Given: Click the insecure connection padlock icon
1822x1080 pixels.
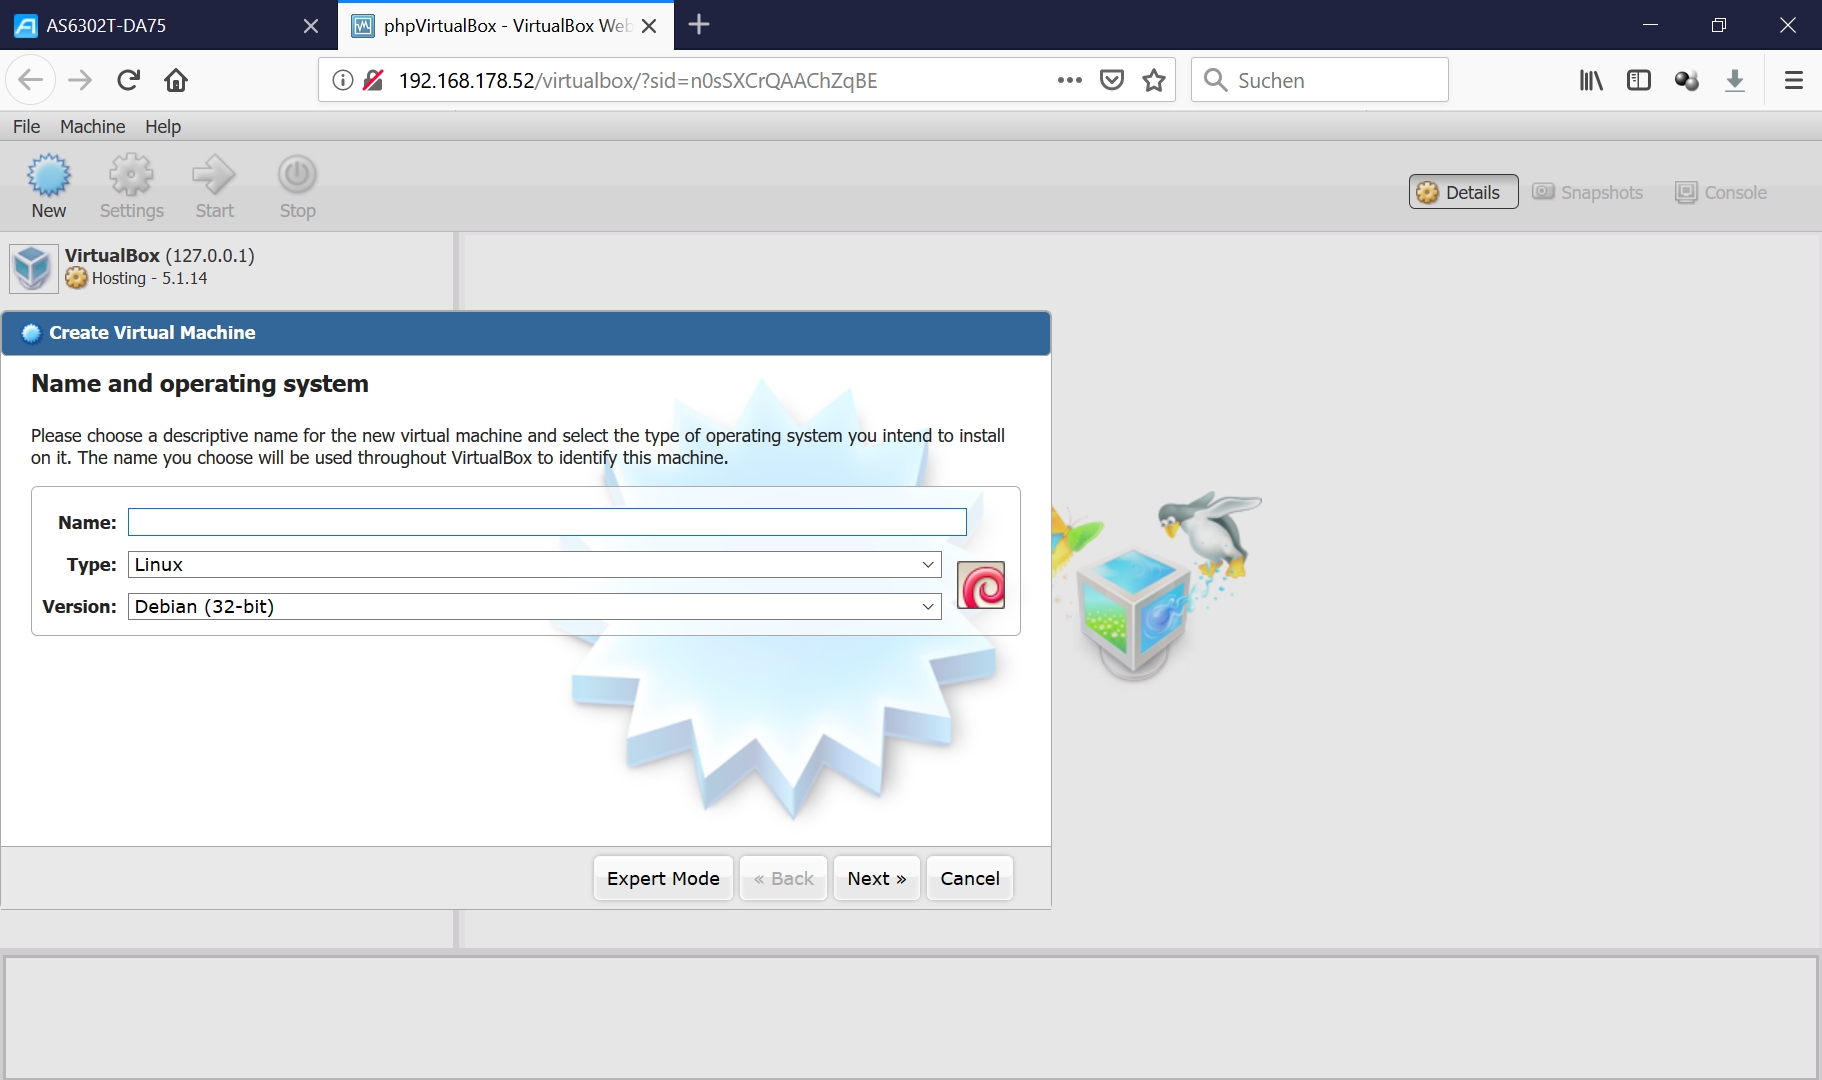Looking at the screenshot, I should (x=373, y=80).
